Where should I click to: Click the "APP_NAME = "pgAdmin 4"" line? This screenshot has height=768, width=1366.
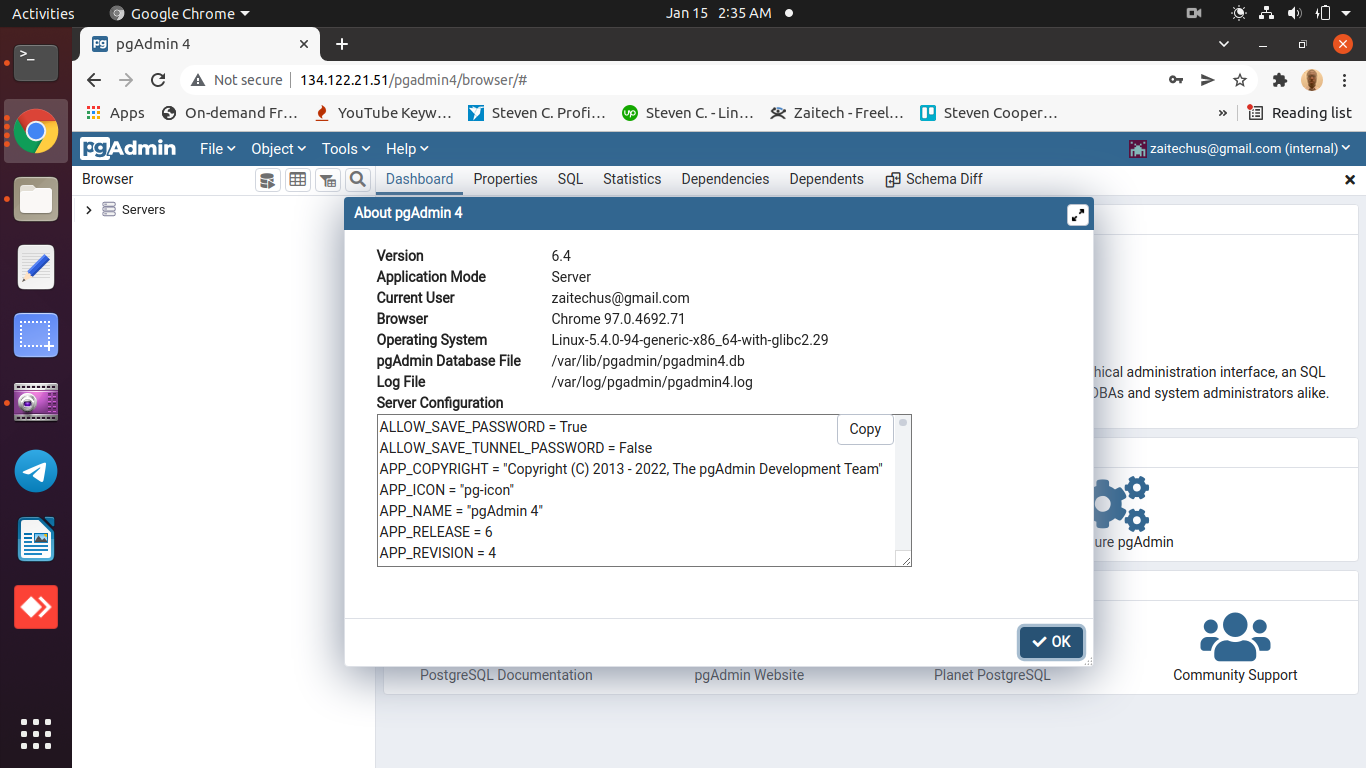pyautogui.click(x=461, y=511)
